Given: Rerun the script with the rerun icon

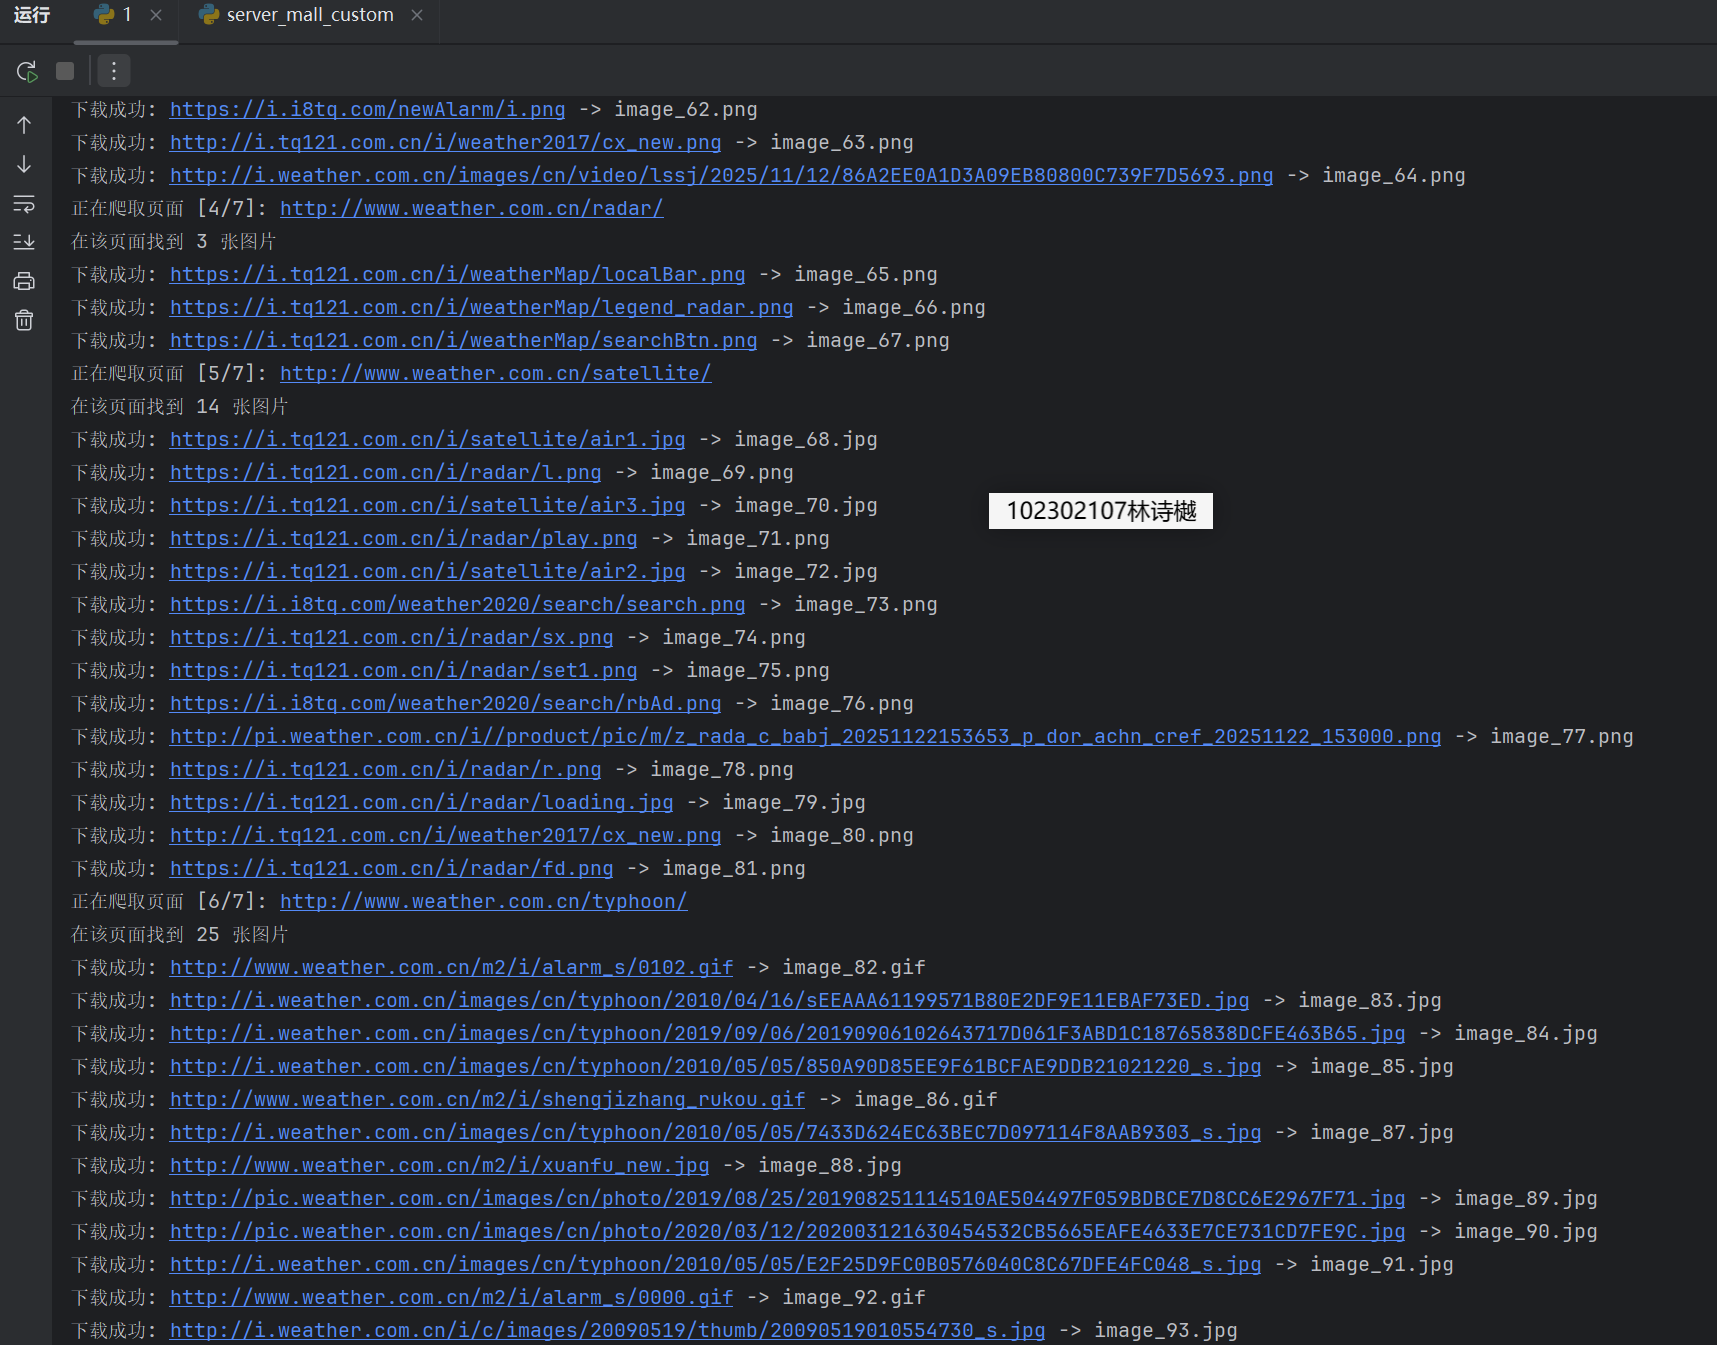Looking at the screenshot, I should pos(27,71).
